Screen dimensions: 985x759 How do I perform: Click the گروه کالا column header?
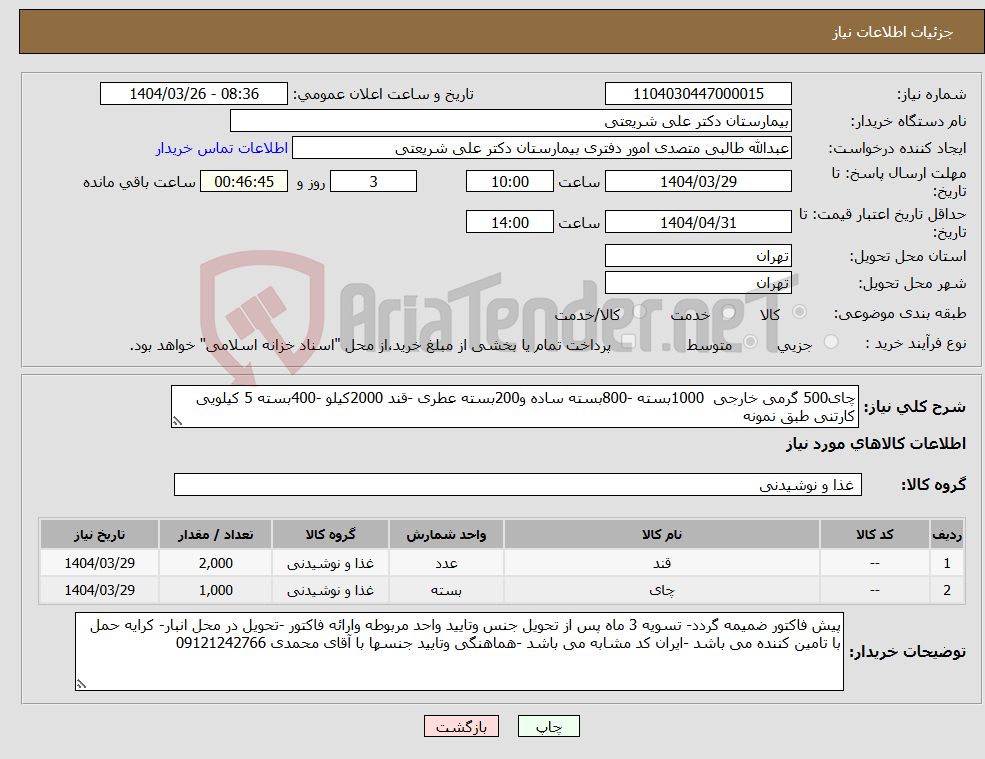pyautogui.click(x=330, y=535)
